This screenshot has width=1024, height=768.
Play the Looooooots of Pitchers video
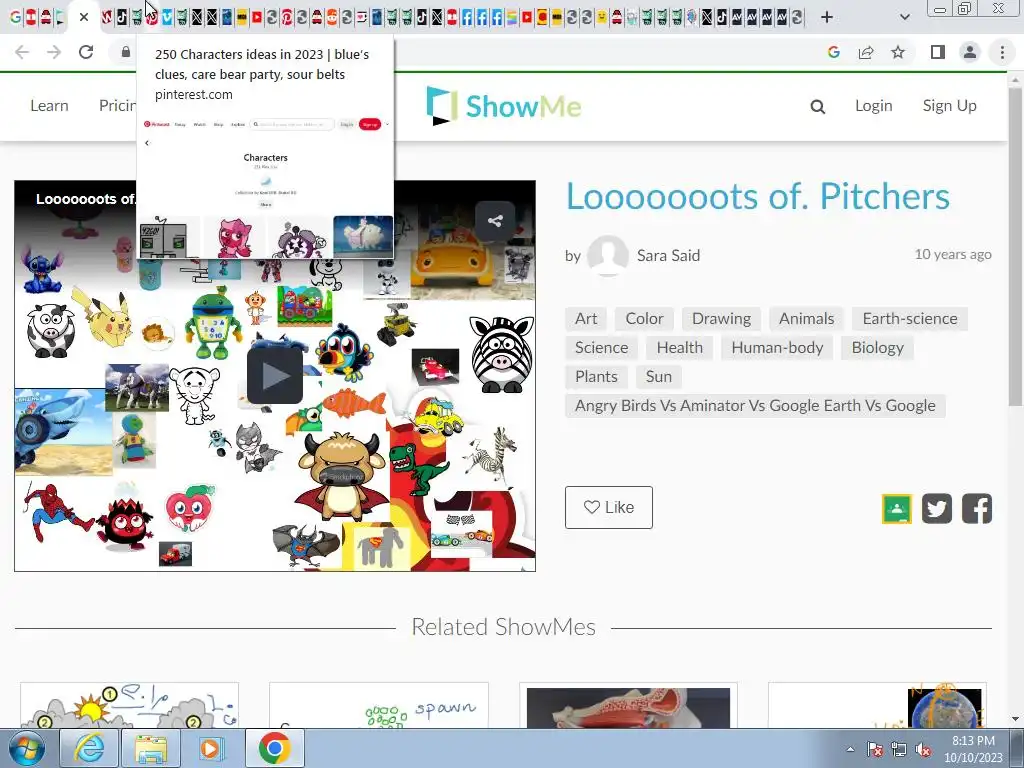point(274,375)
